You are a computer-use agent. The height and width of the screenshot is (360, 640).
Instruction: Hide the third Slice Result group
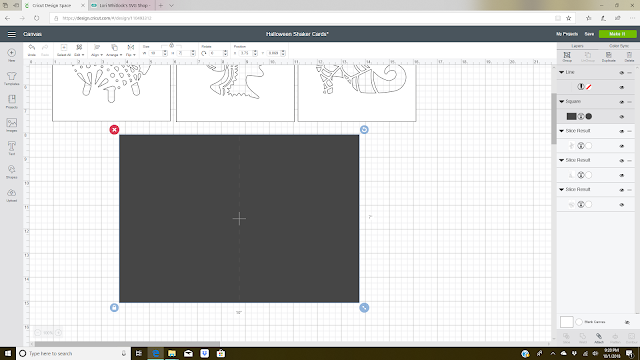click(x=622, y=190)
